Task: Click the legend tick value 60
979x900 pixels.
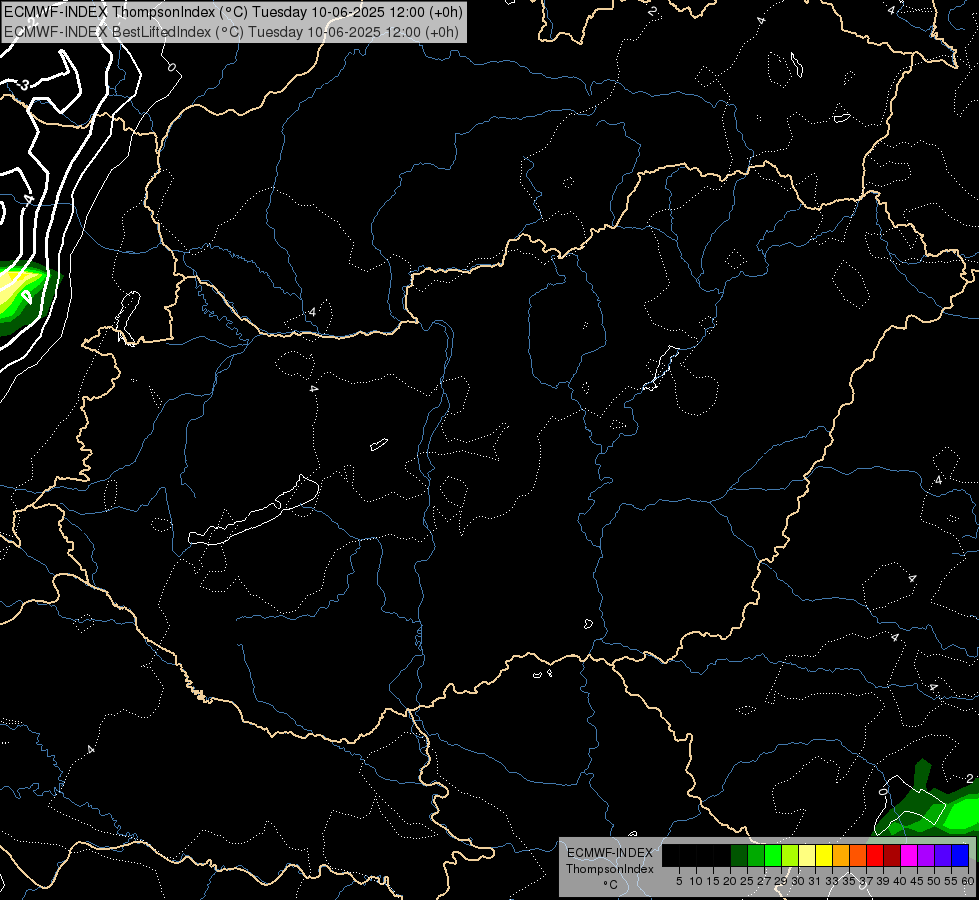Action: (x=968, y=881)
